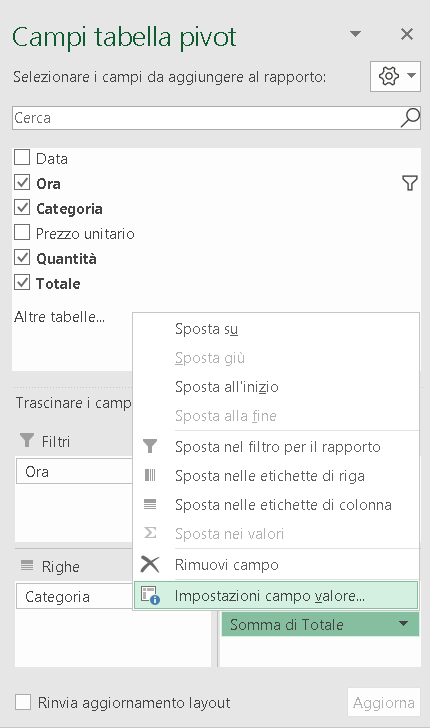Toggle Rinvia aggiornamento layout checkbox
Viewport: 430px width, 728px height.
(23, 702)
